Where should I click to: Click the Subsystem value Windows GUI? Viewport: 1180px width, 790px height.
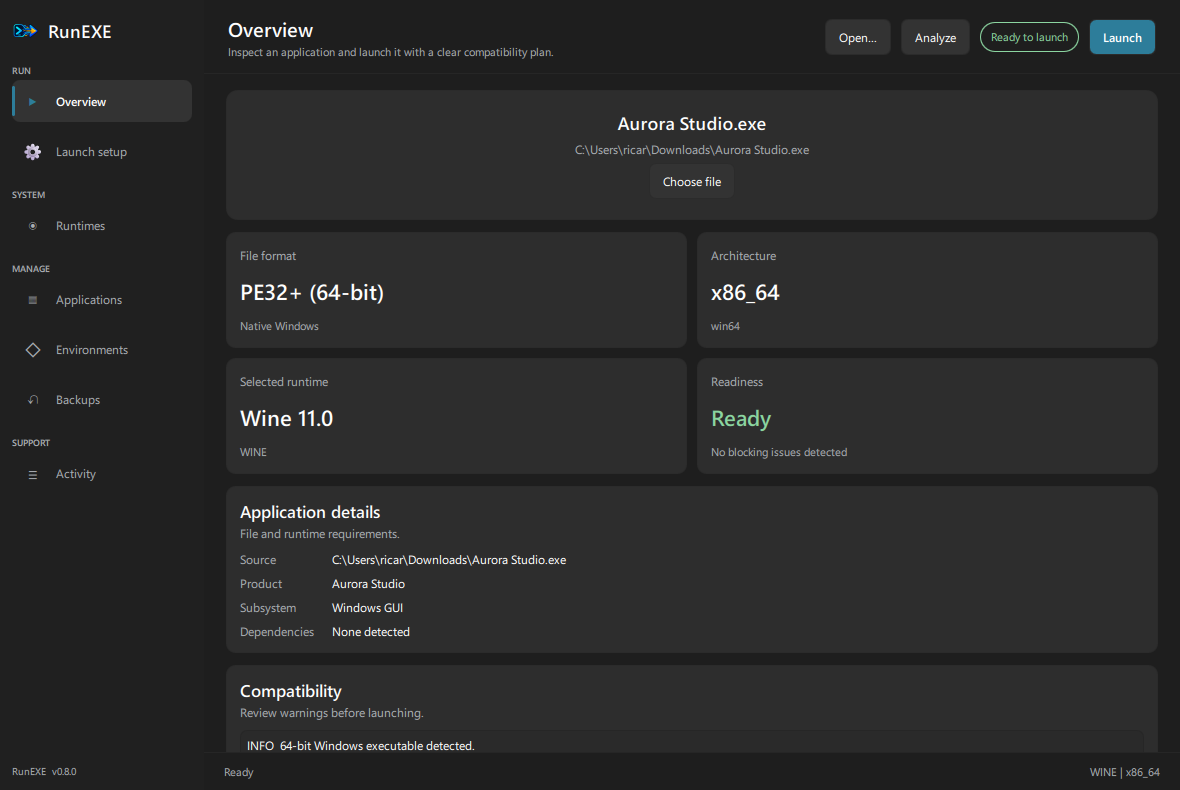[367, 608]
